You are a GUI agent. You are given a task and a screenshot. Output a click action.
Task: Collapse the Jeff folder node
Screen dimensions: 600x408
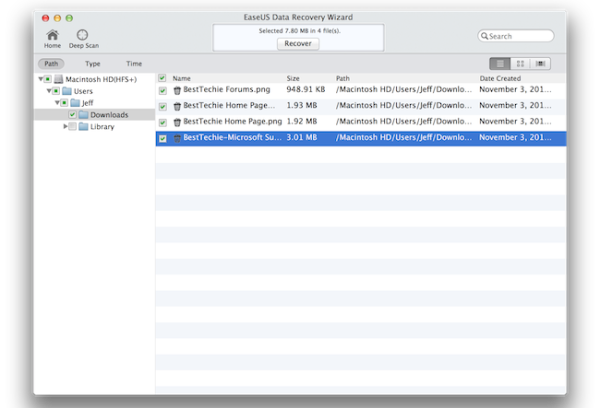[57, 103]
